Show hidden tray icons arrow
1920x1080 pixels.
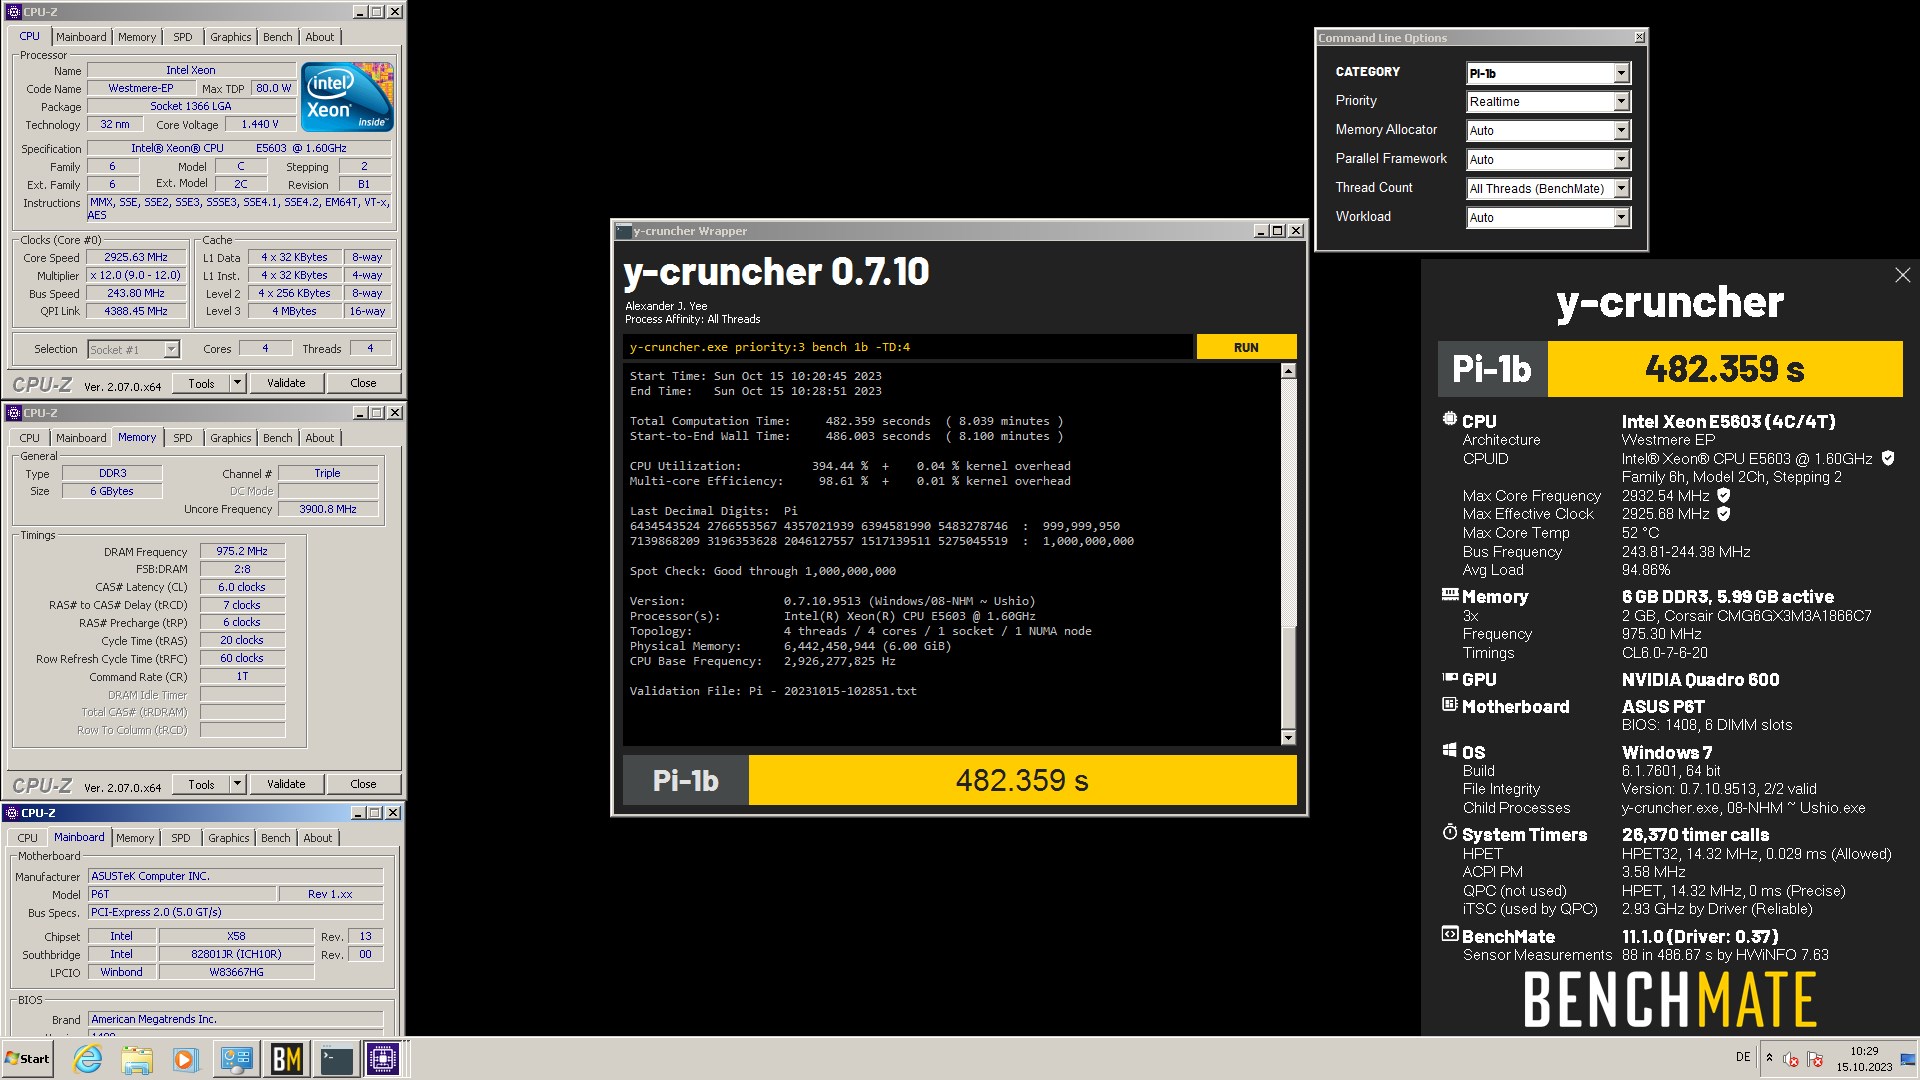point(1769,1058)
